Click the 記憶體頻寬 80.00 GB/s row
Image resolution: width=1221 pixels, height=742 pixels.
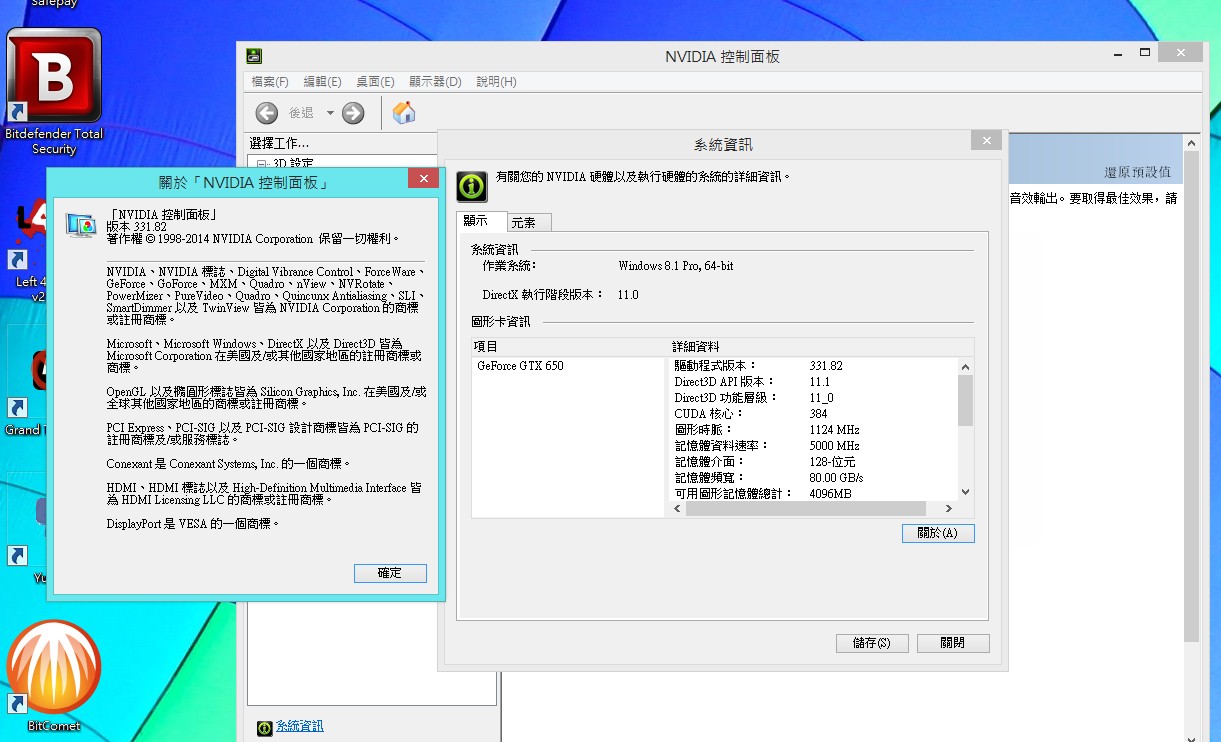pos(812,478)
